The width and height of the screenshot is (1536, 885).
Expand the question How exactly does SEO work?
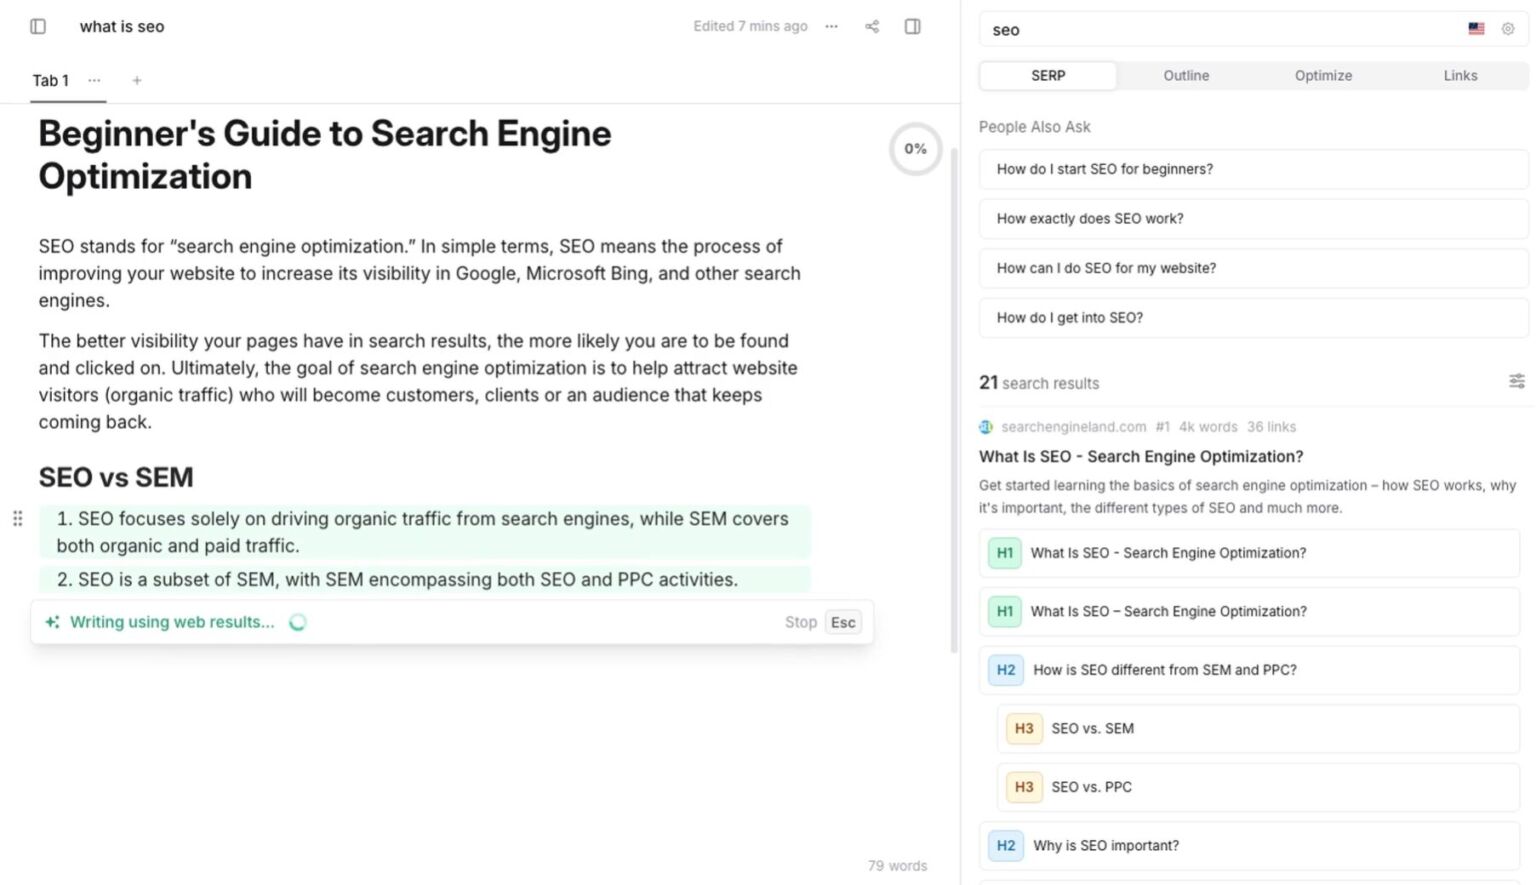(1252, 218)
